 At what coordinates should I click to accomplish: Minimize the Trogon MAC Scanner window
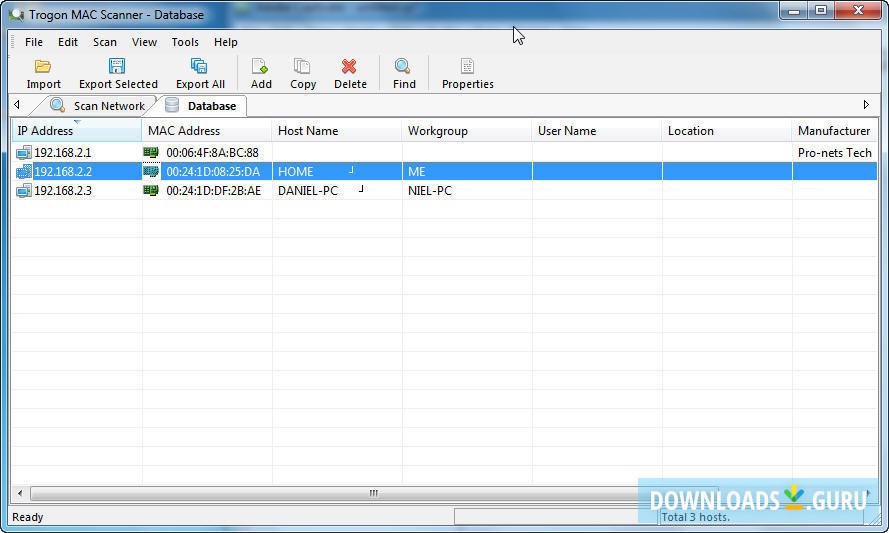794,11
